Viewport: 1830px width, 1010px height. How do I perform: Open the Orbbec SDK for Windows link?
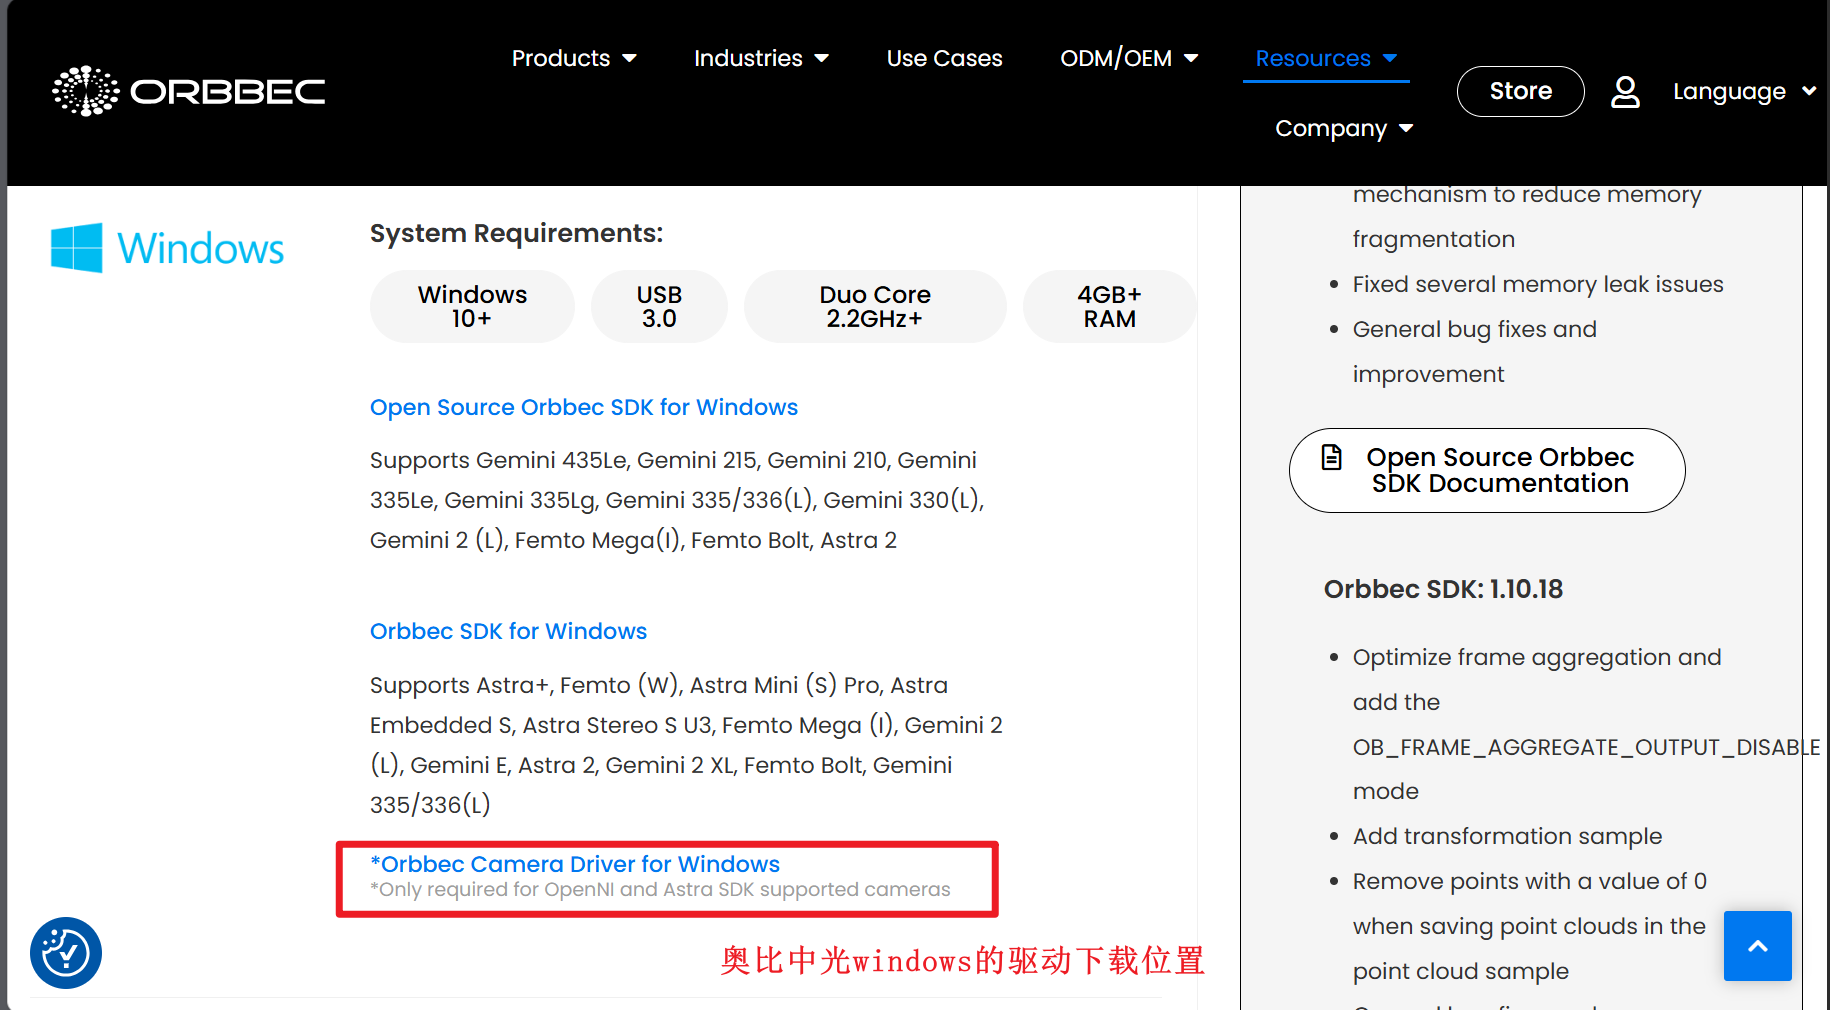click(508, 631)
